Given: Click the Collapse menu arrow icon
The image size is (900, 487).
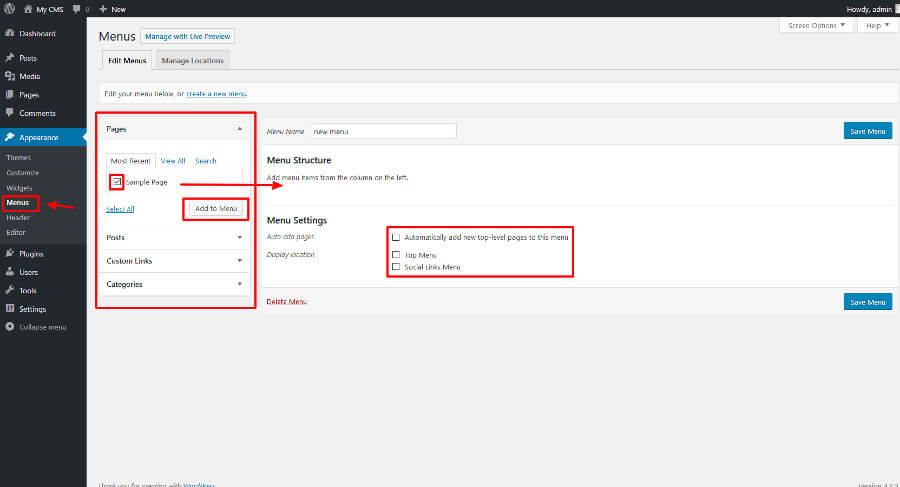Looking at the screenshot, I should (9, 327).
